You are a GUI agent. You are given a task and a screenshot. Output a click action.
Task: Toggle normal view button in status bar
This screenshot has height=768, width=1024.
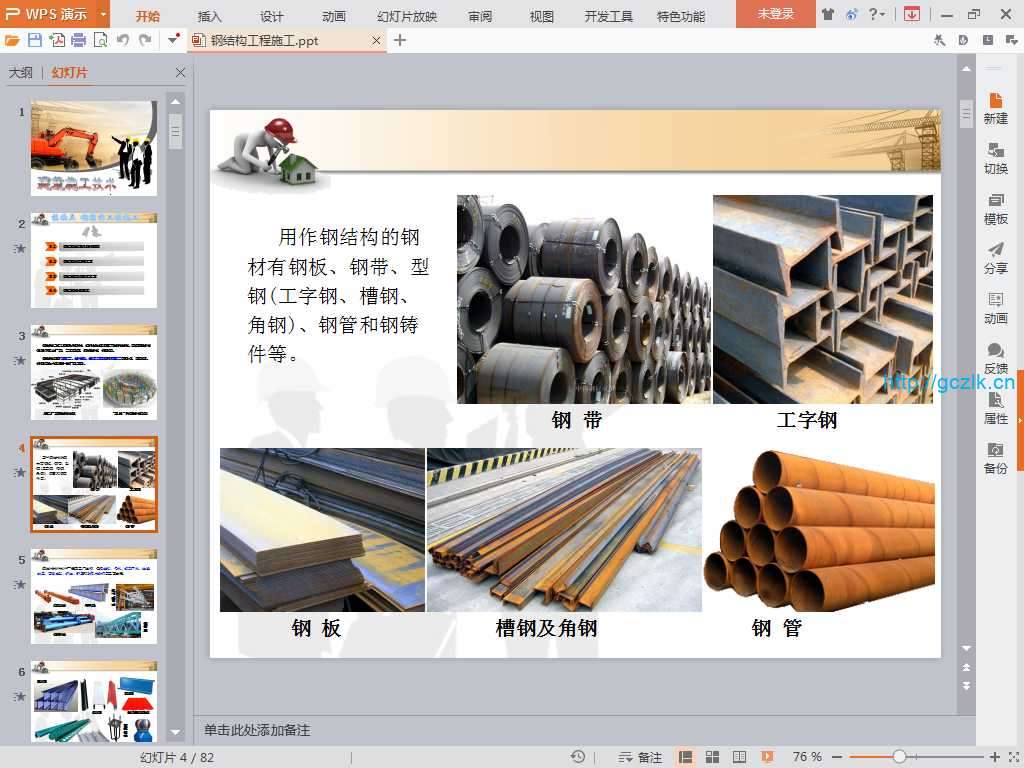[686, 757]
